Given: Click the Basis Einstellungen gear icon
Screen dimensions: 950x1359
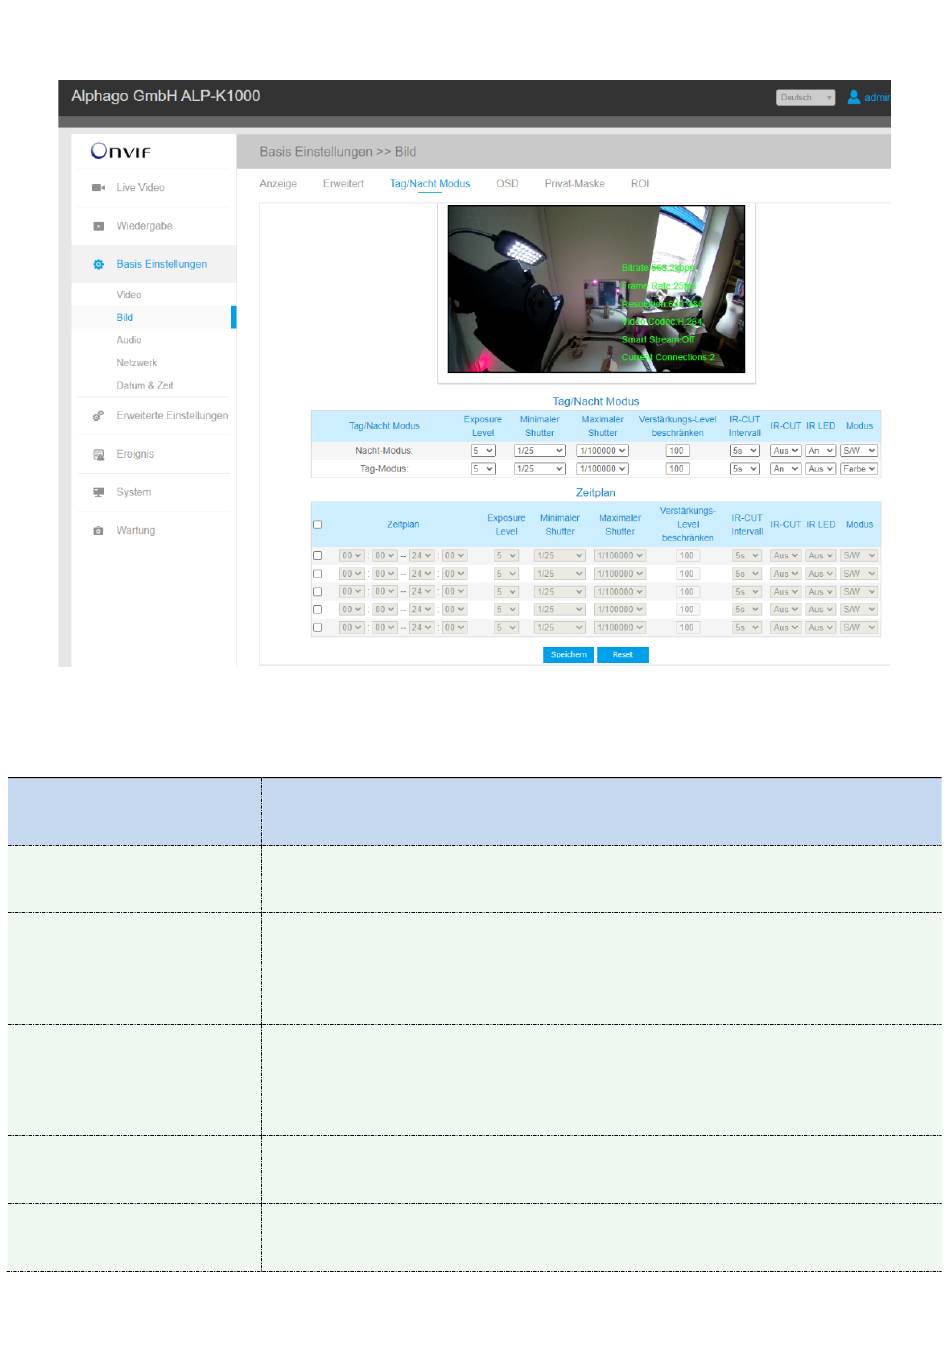Looking at the screenshot, I should click(98, 264).
